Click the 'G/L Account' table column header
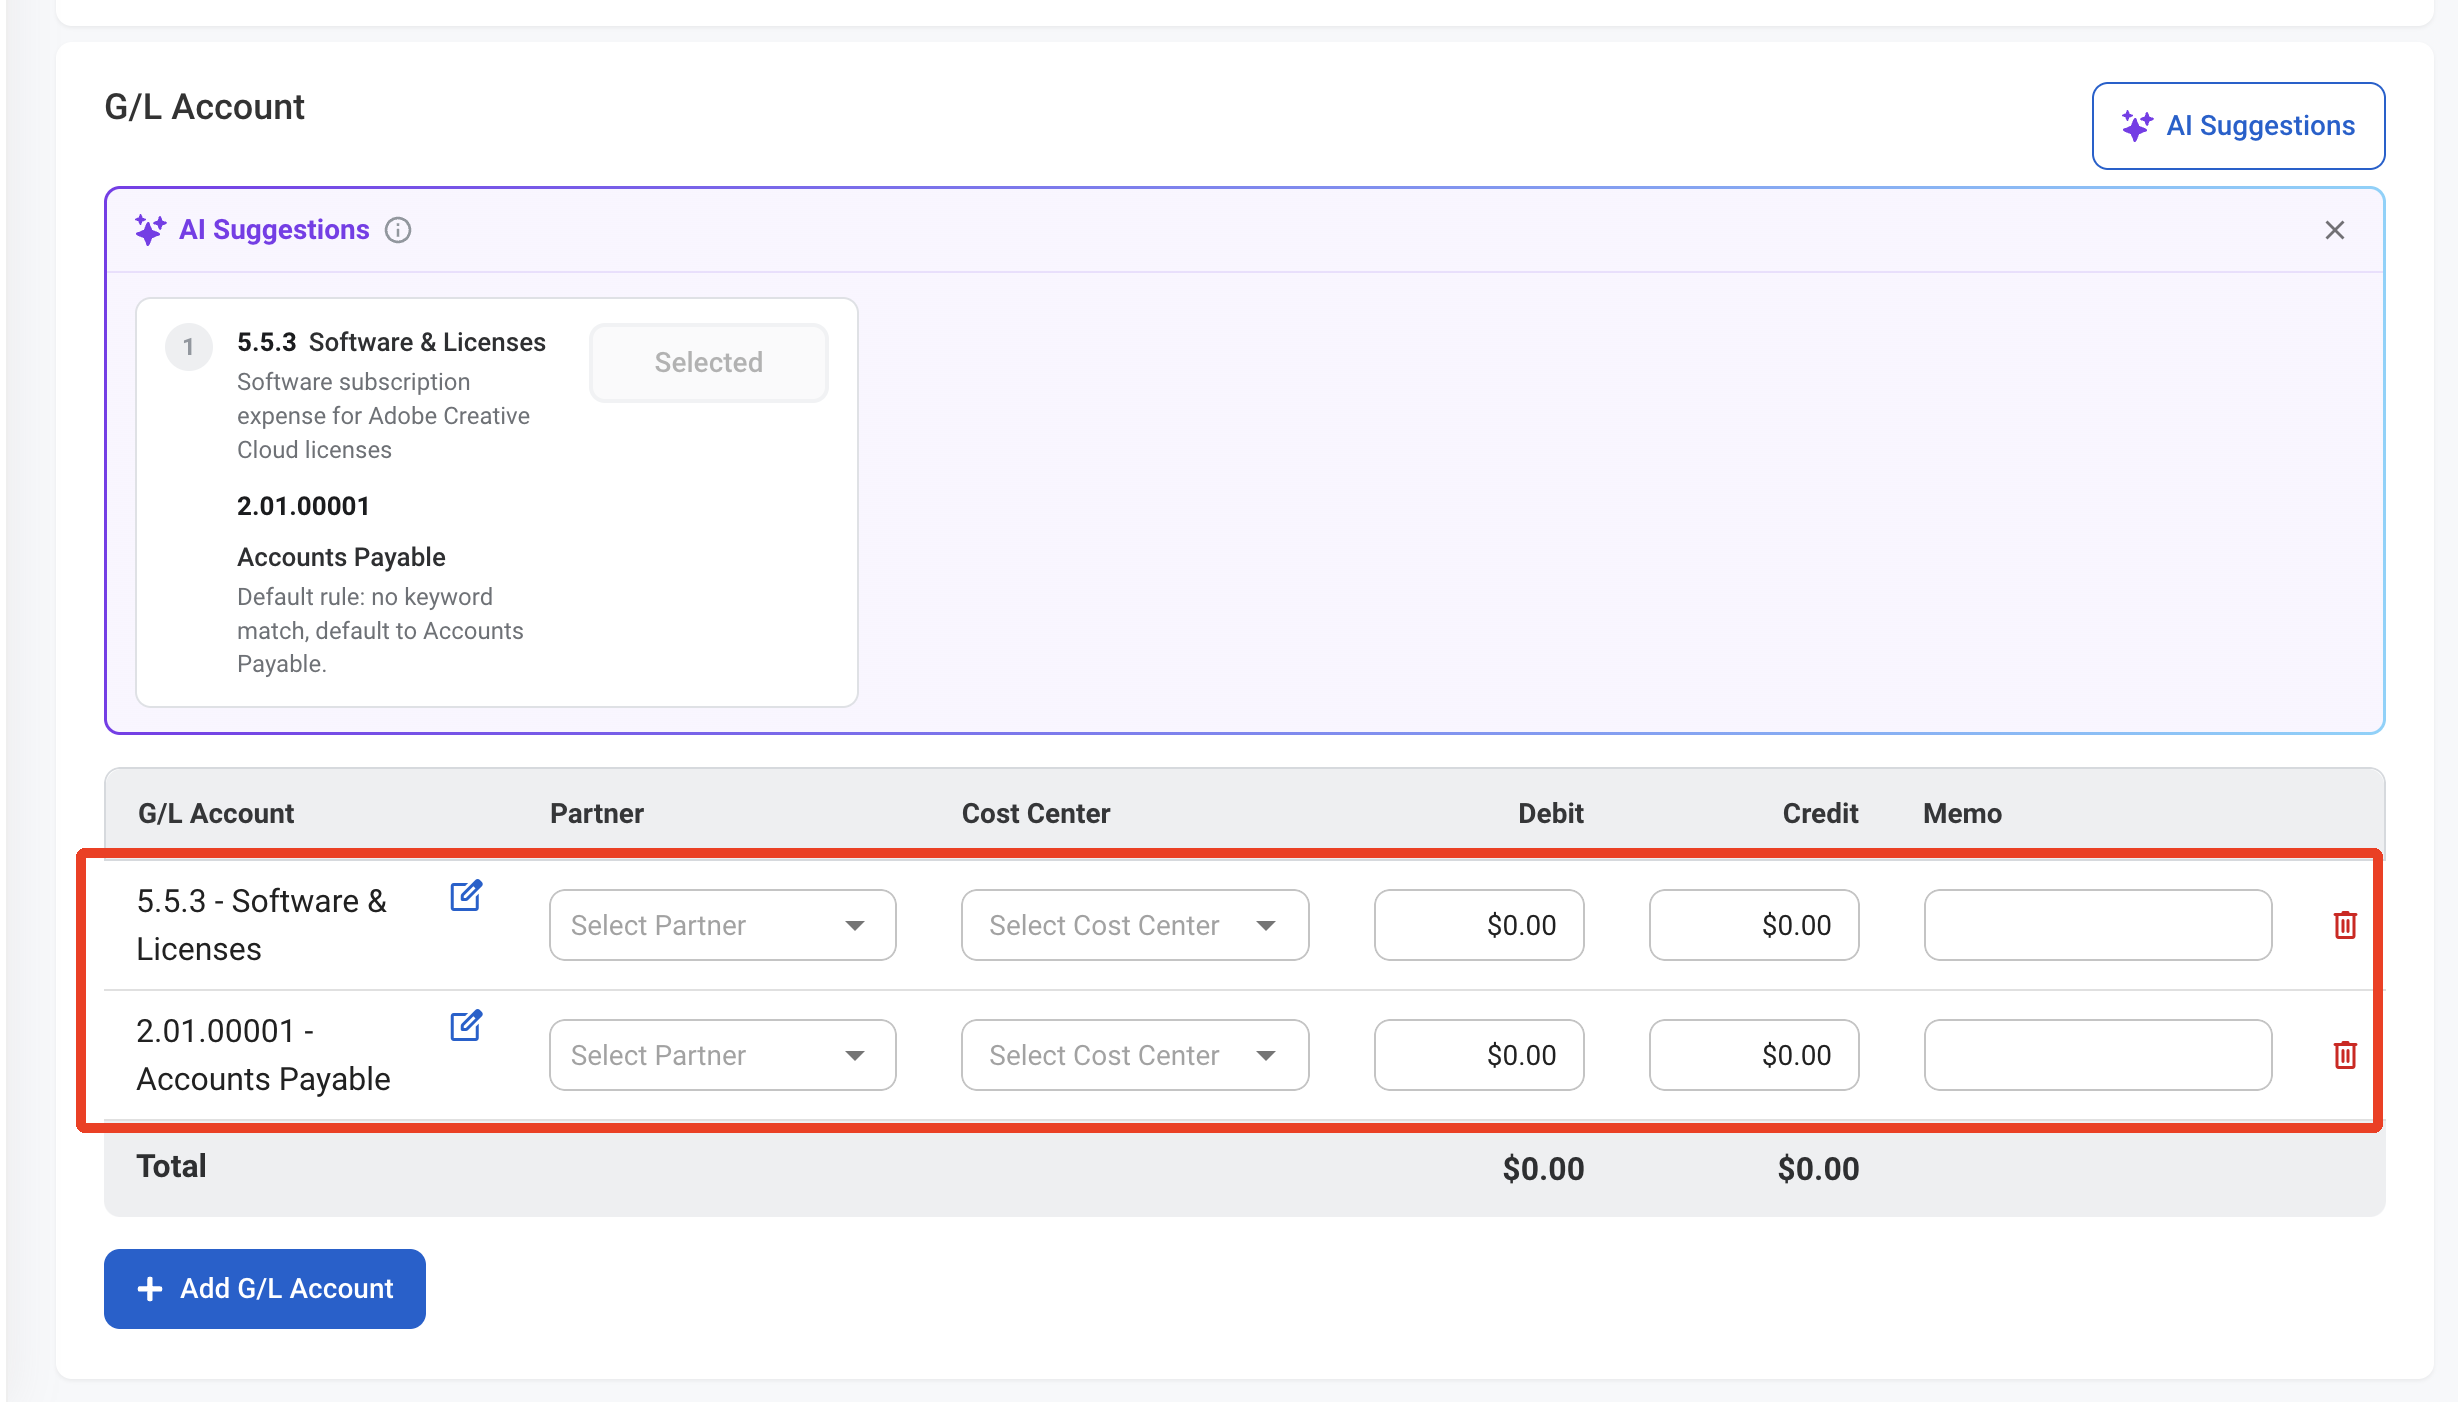The image size is (2458, 1402). (x=216, y=813)
